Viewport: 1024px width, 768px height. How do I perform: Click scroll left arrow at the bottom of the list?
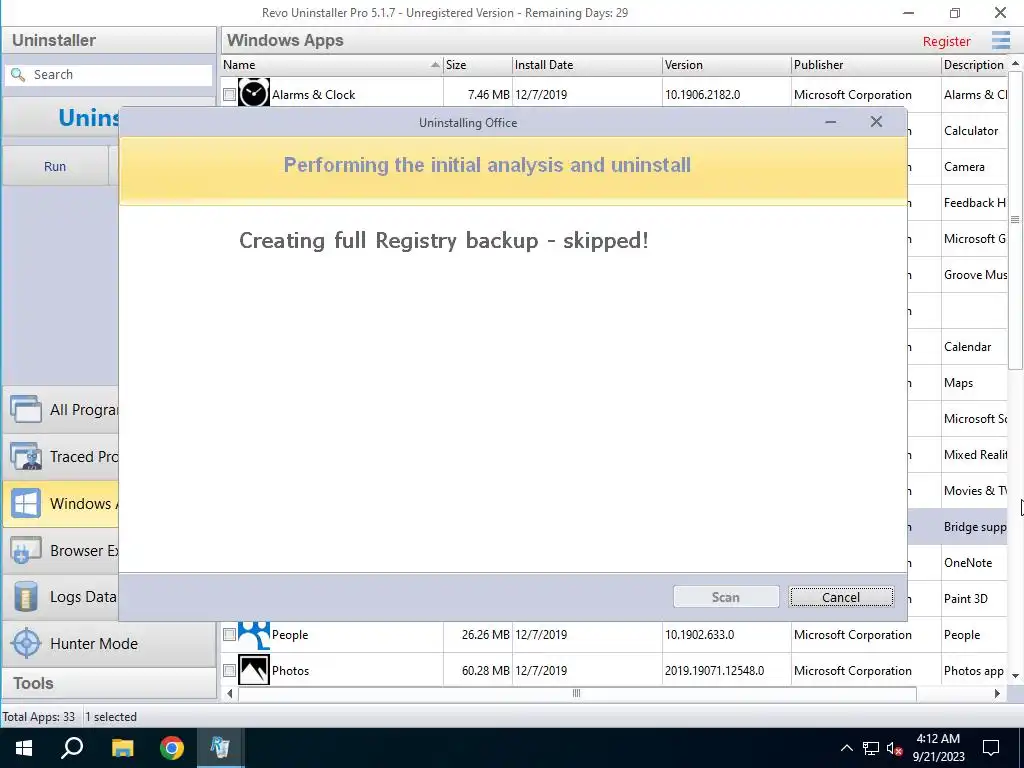click(x=229, y=693)
